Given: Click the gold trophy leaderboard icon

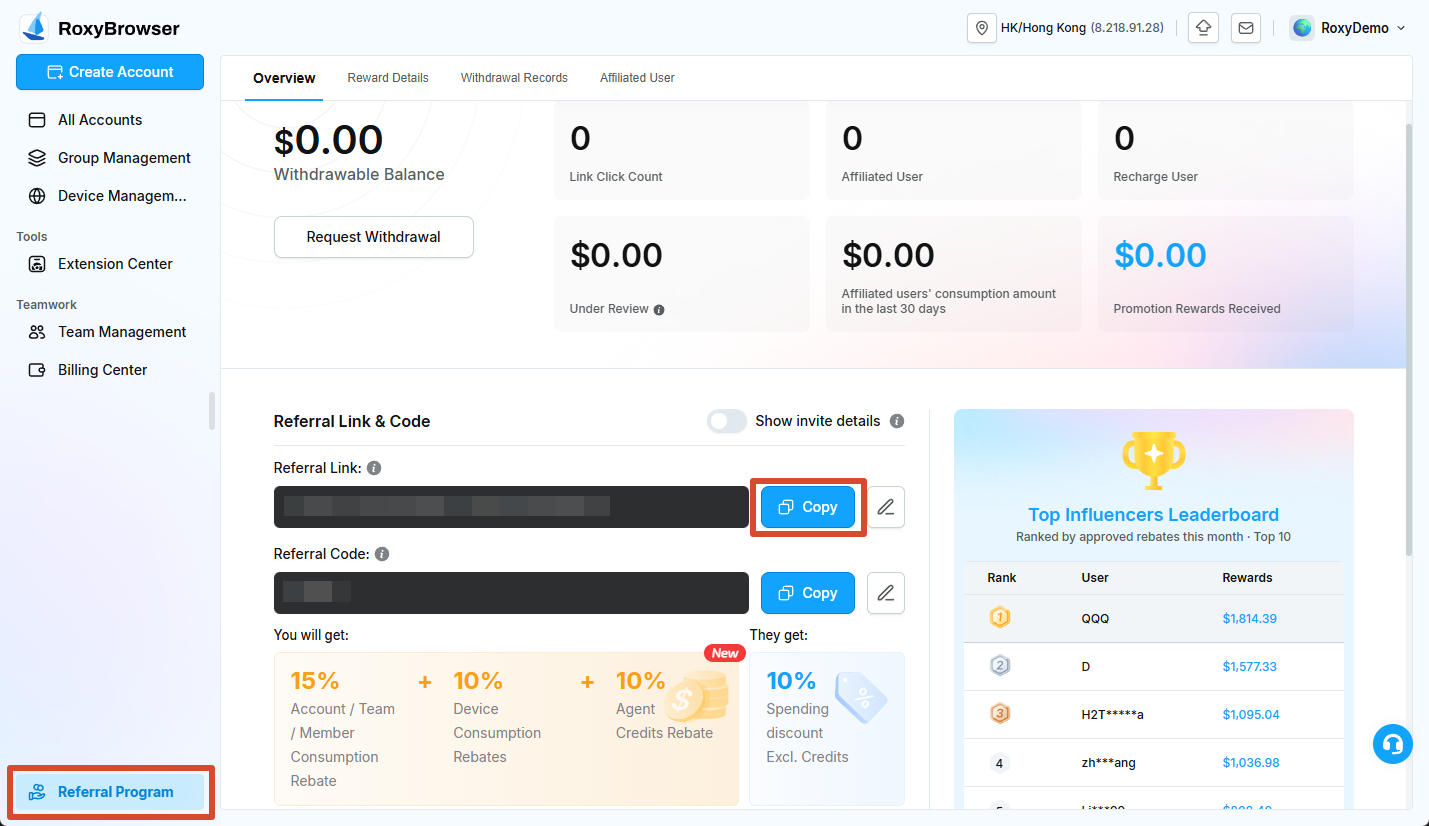Looking at the screenshot, I should (1154, 461).
